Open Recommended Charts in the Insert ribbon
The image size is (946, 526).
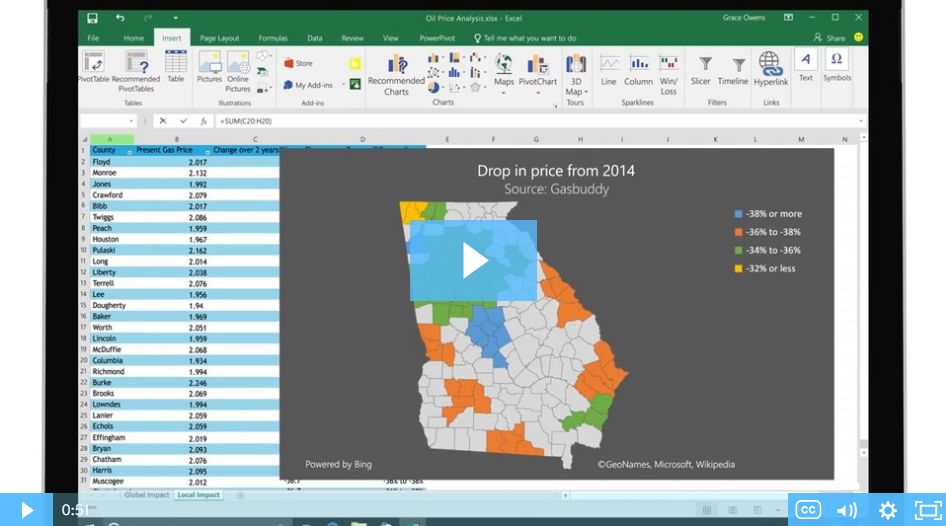pyautogui.click(x=396, y=74)
